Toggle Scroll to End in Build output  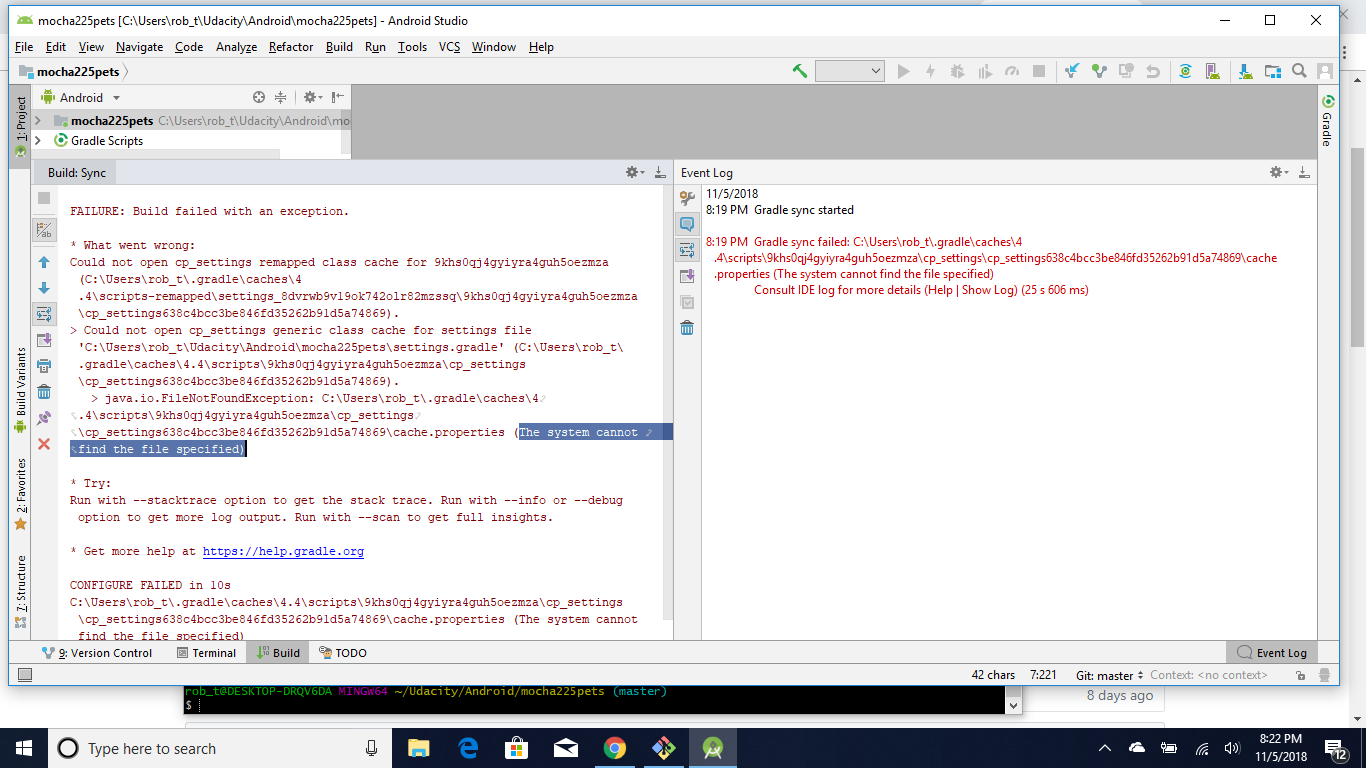coord(44,340)
